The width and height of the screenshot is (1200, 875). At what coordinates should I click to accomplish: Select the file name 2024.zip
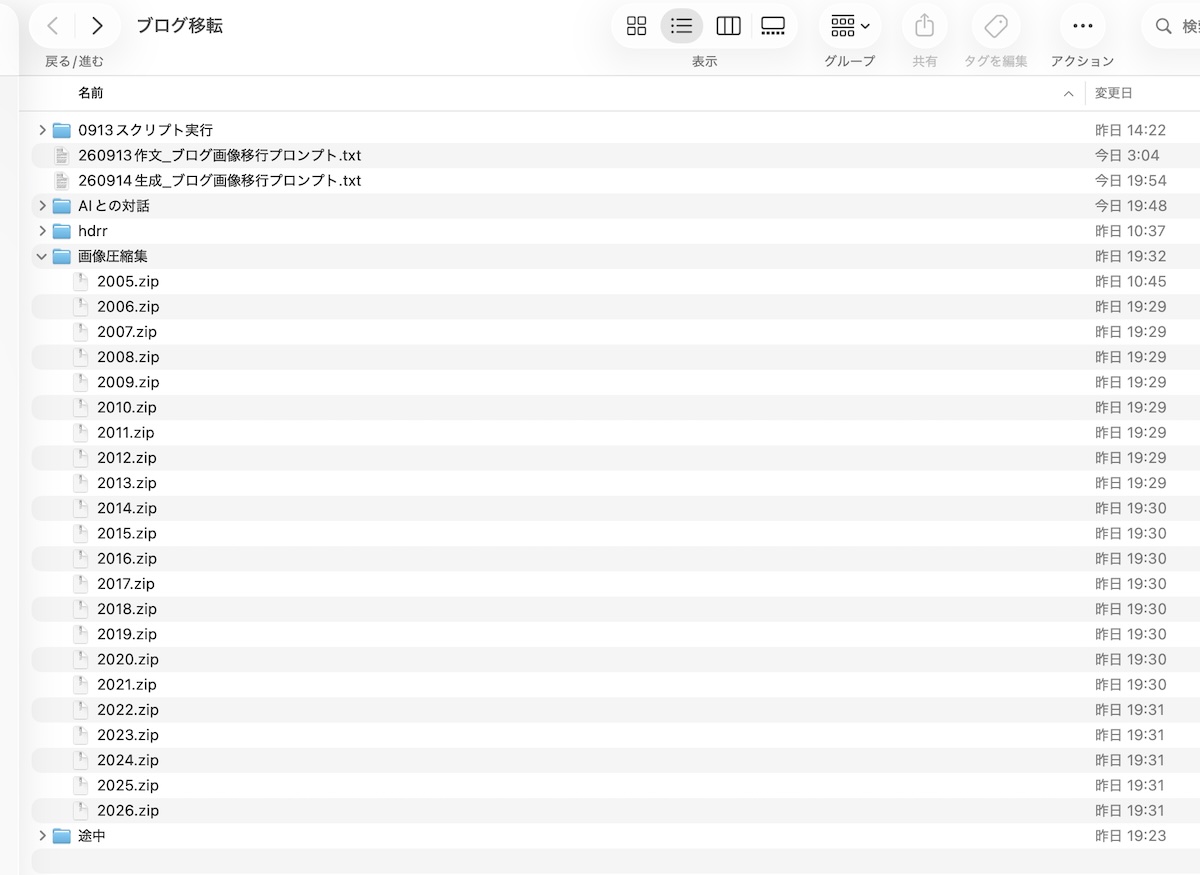coord(128,760)
